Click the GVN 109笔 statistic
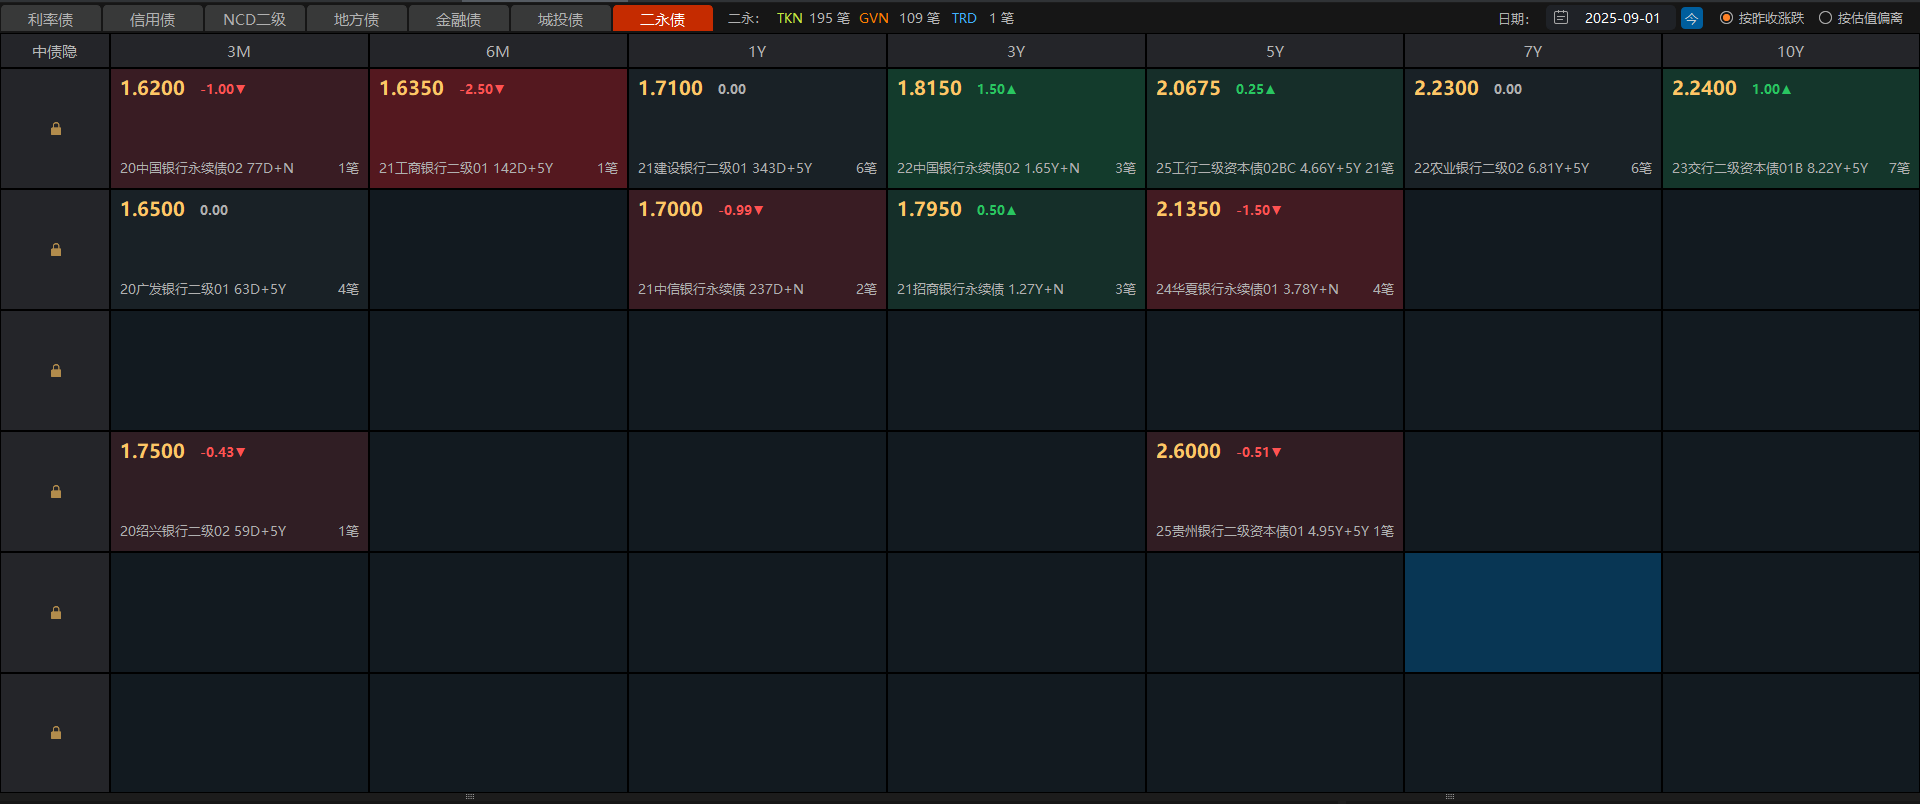1920x804 pixels. point(899,18)
